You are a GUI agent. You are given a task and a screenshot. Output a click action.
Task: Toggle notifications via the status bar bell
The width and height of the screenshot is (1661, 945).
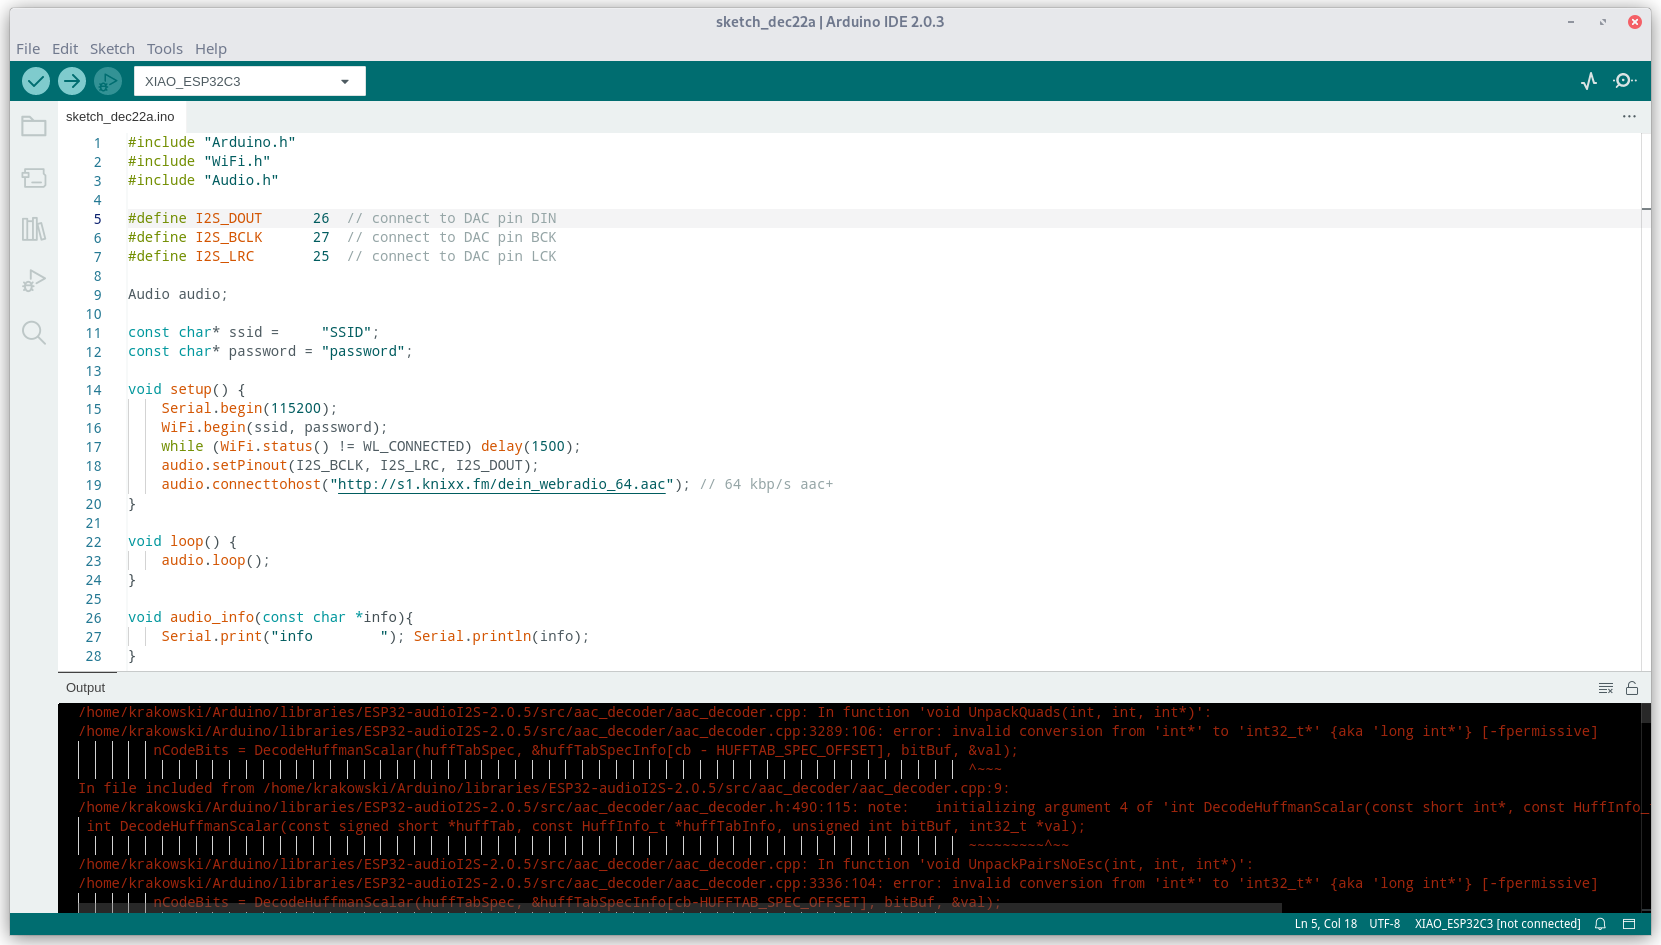[x=1600, y=924]
